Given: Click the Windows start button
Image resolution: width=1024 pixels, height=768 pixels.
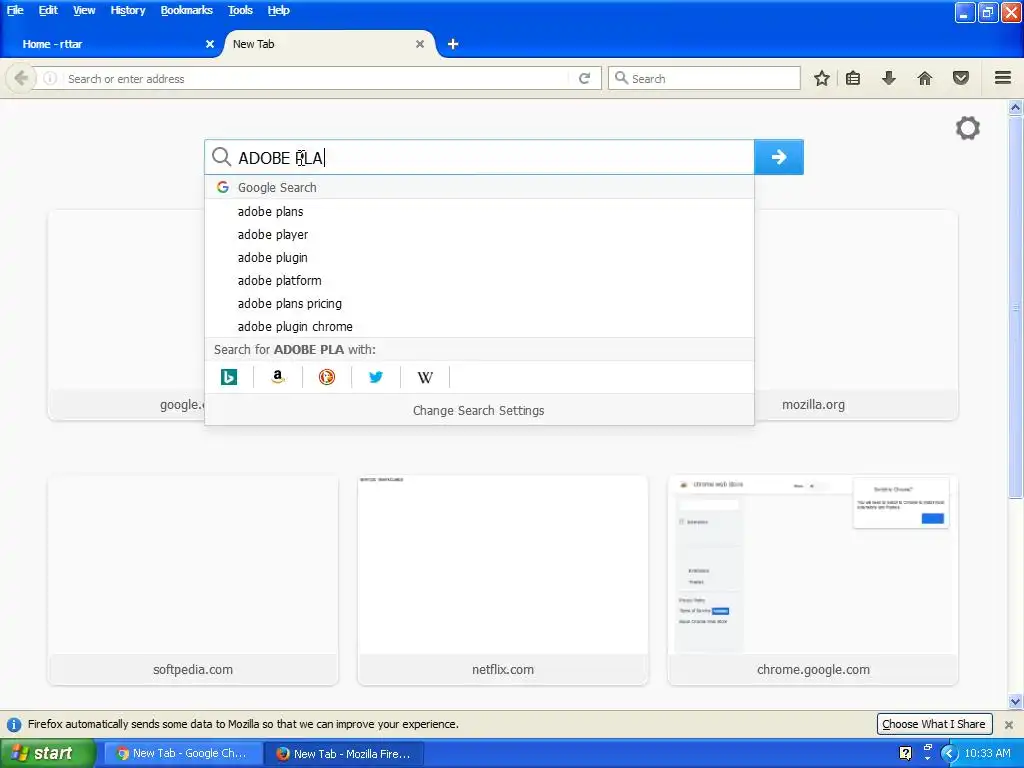Looking at the screenshot, I should (x=47, y=754).
